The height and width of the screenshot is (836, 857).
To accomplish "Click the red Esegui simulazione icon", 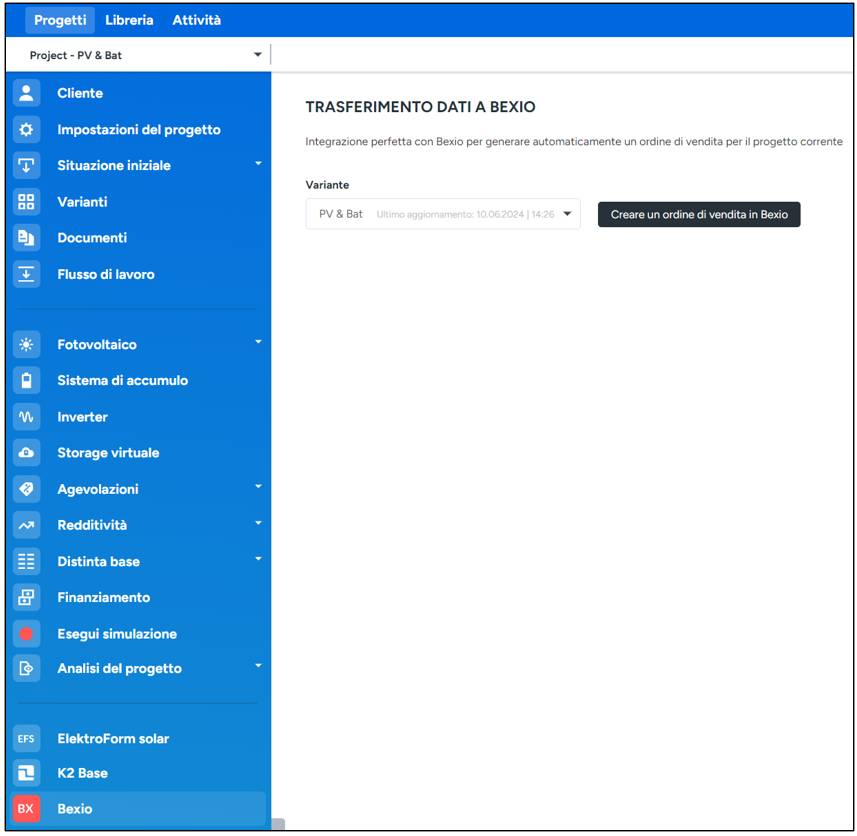I will (x=26, y=634).
